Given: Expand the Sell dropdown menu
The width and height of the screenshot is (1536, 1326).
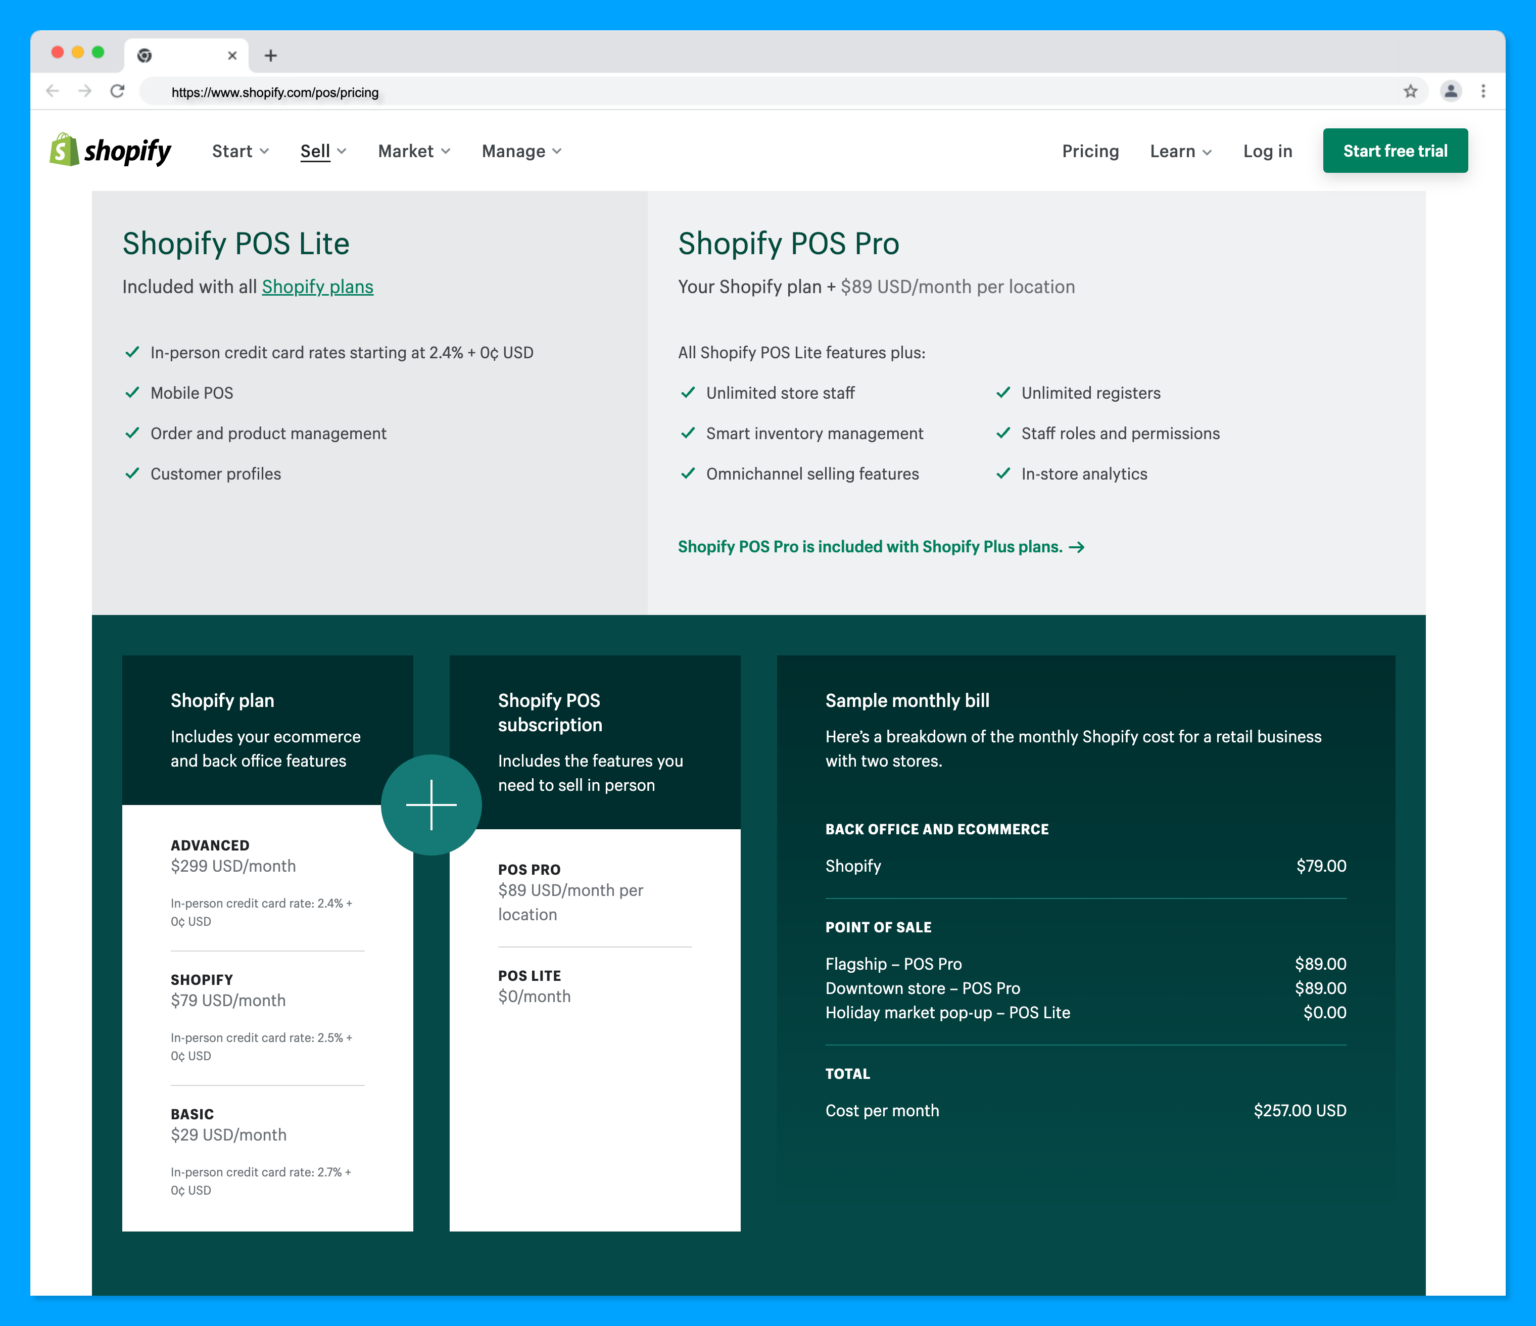Looking at the screenshot, I should 323,151.
